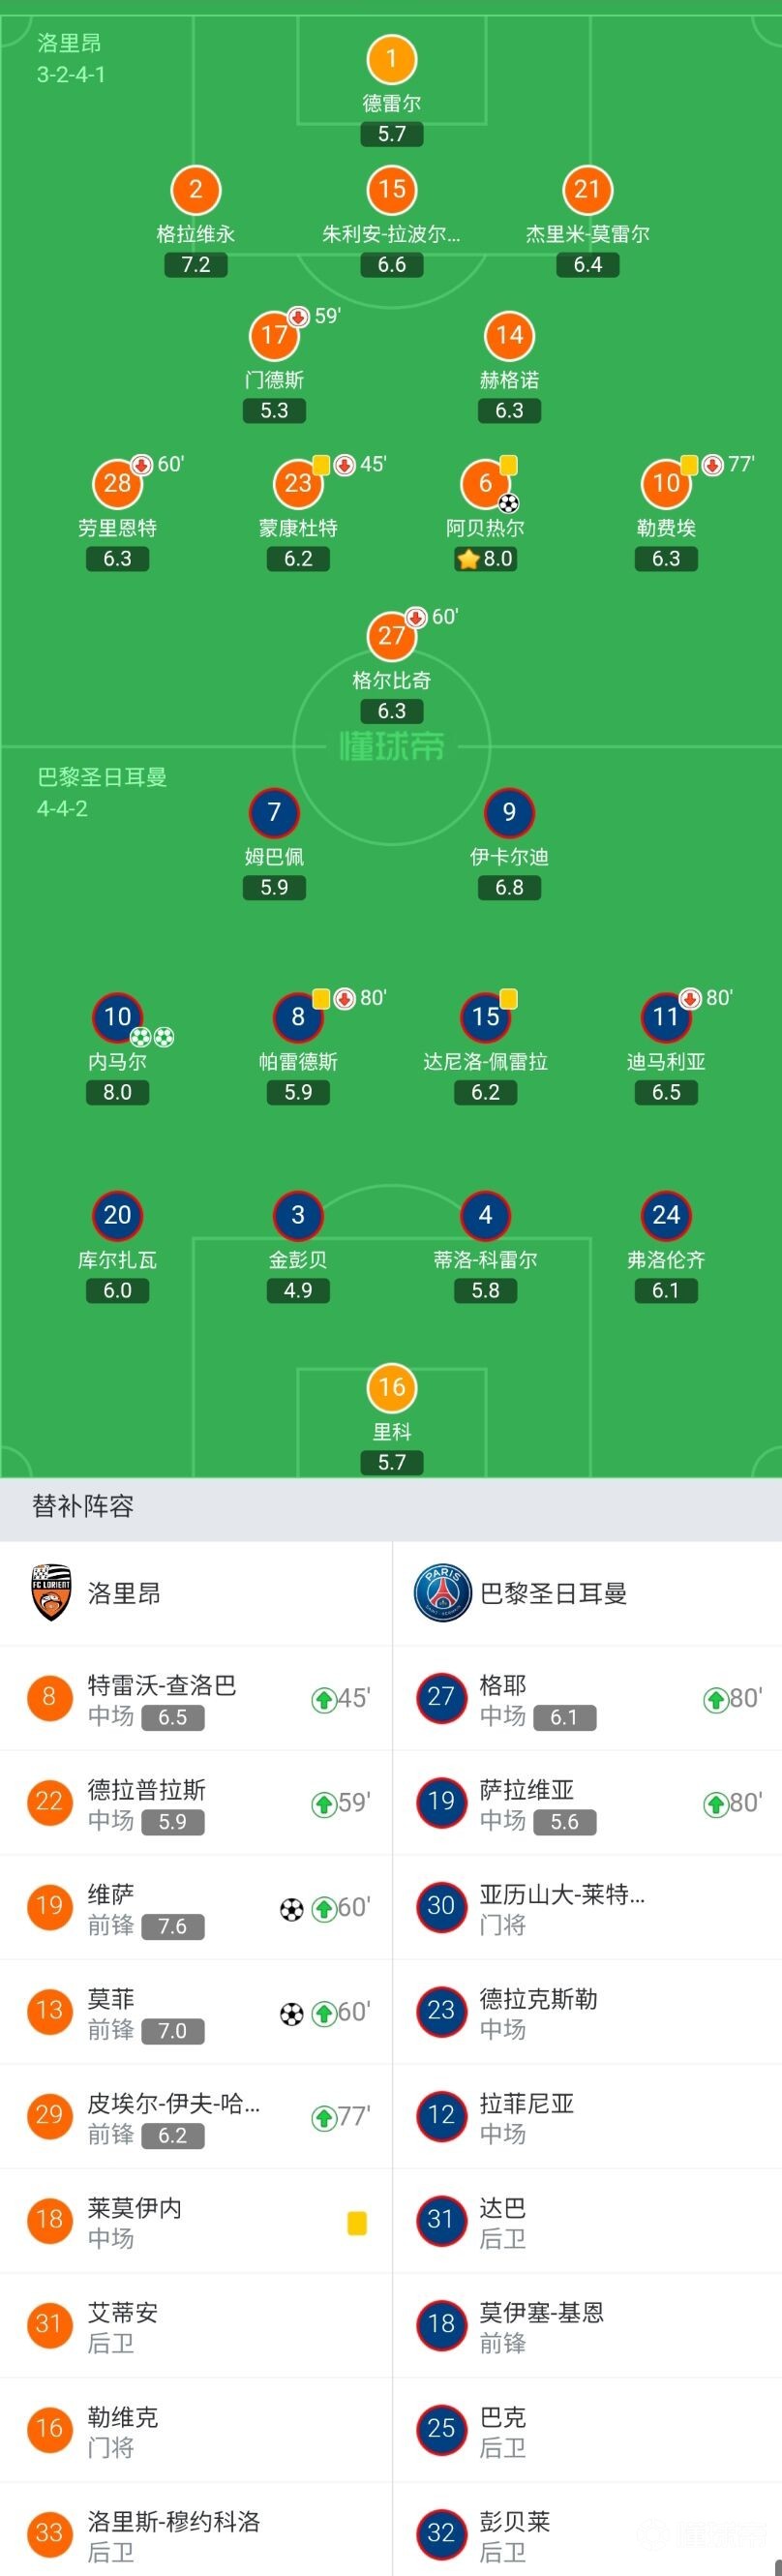Screen dimensions: 782x2576
Task: Select 萨拉维亚 number 19 substitute badge
Action: tap(442, 1802)
